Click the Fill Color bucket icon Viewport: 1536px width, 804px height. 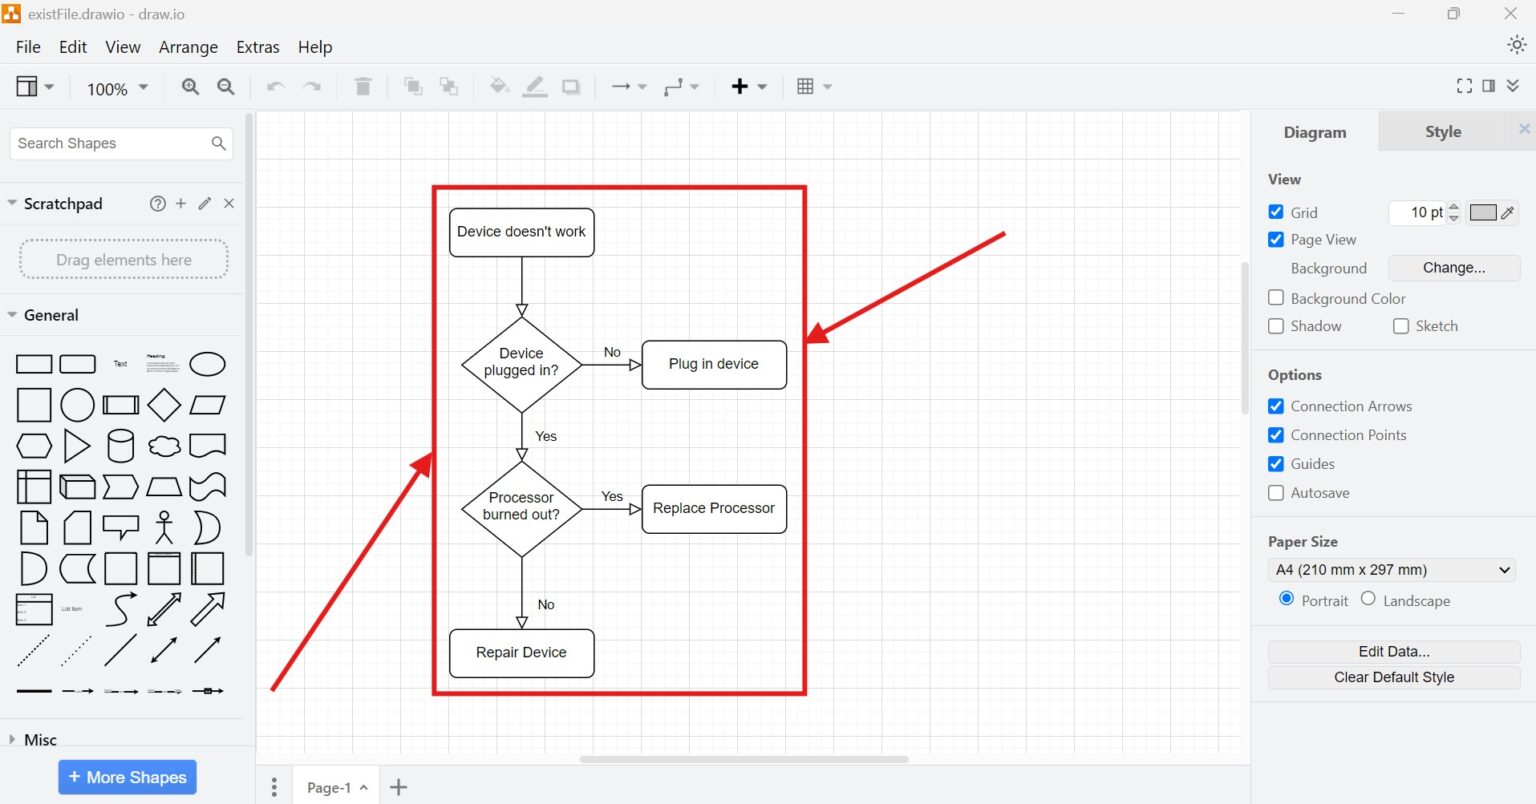tap(499, 87)
